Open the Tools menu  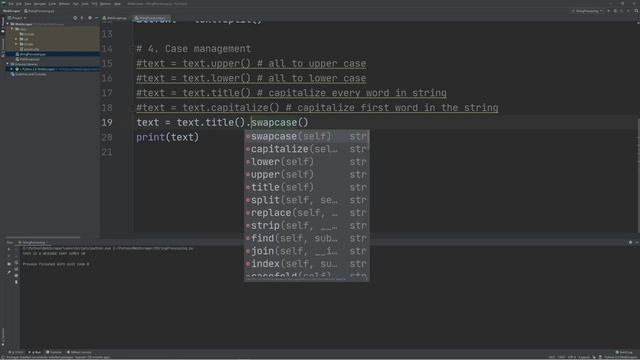[85, 4]
